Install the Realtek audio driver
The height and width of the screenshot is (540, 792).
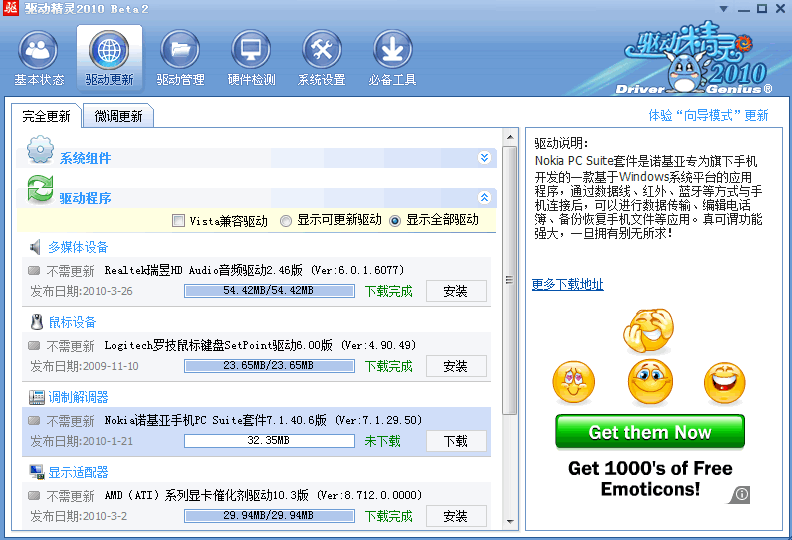456,291
